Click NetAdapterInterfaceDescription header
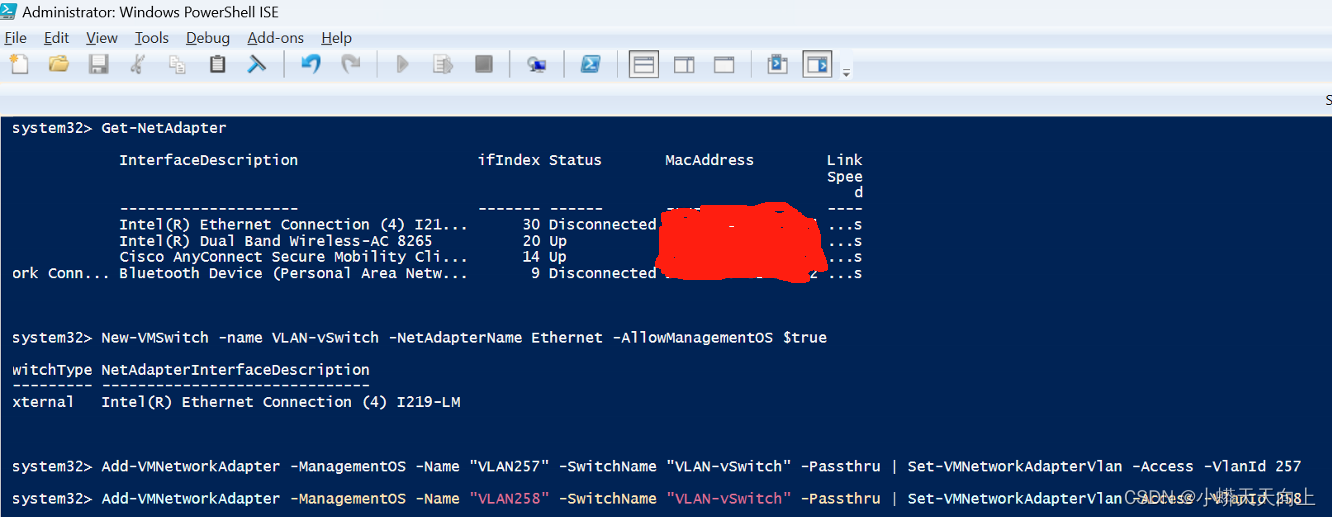Viewport: 1332px width, 517px height. (235, 370)
